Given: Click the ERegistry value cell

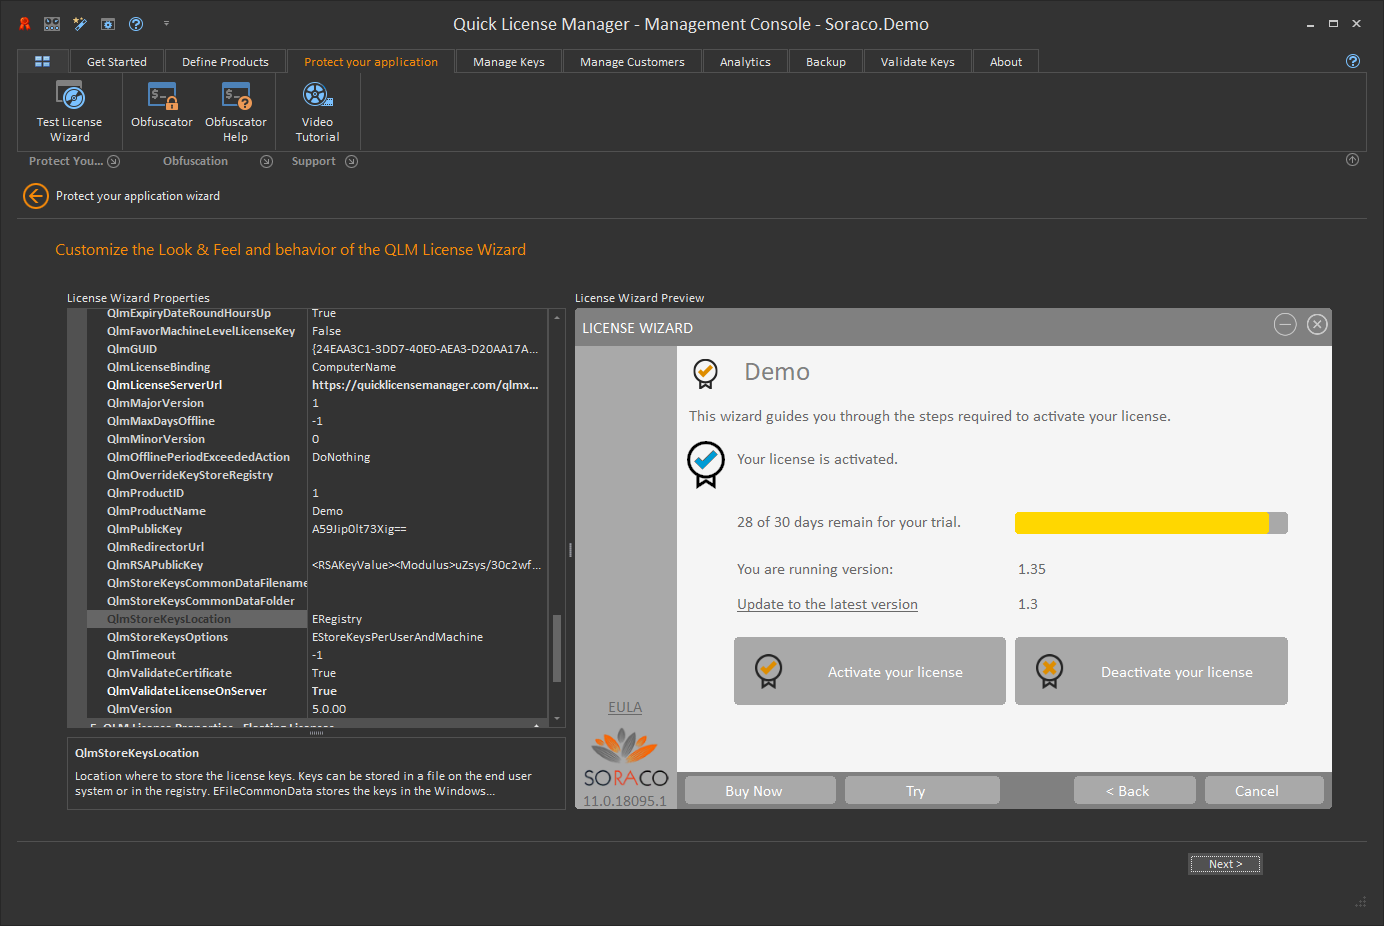Looking at the screenshot, I should click(427, 619).
